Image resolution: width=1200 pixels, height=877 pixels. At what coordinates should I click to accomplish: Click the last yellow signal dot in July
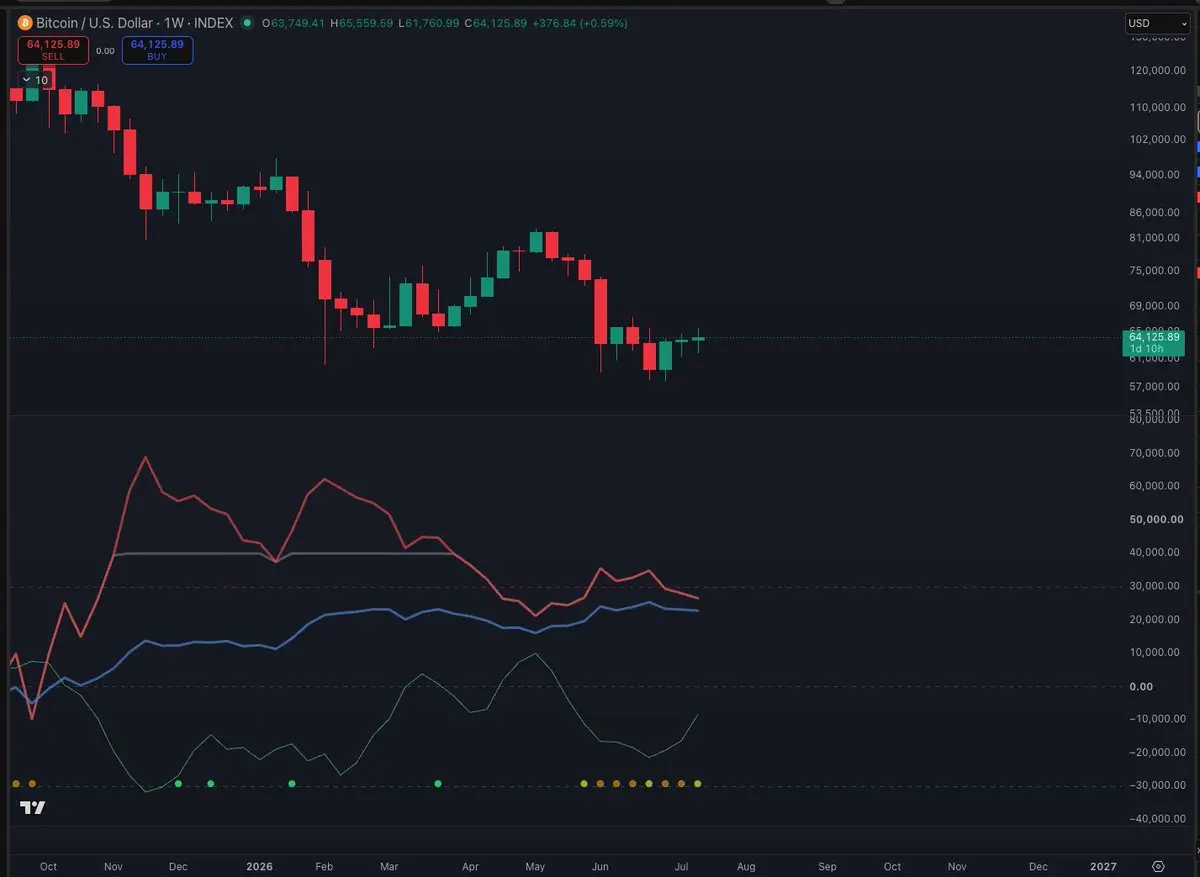tap(697, 784)
